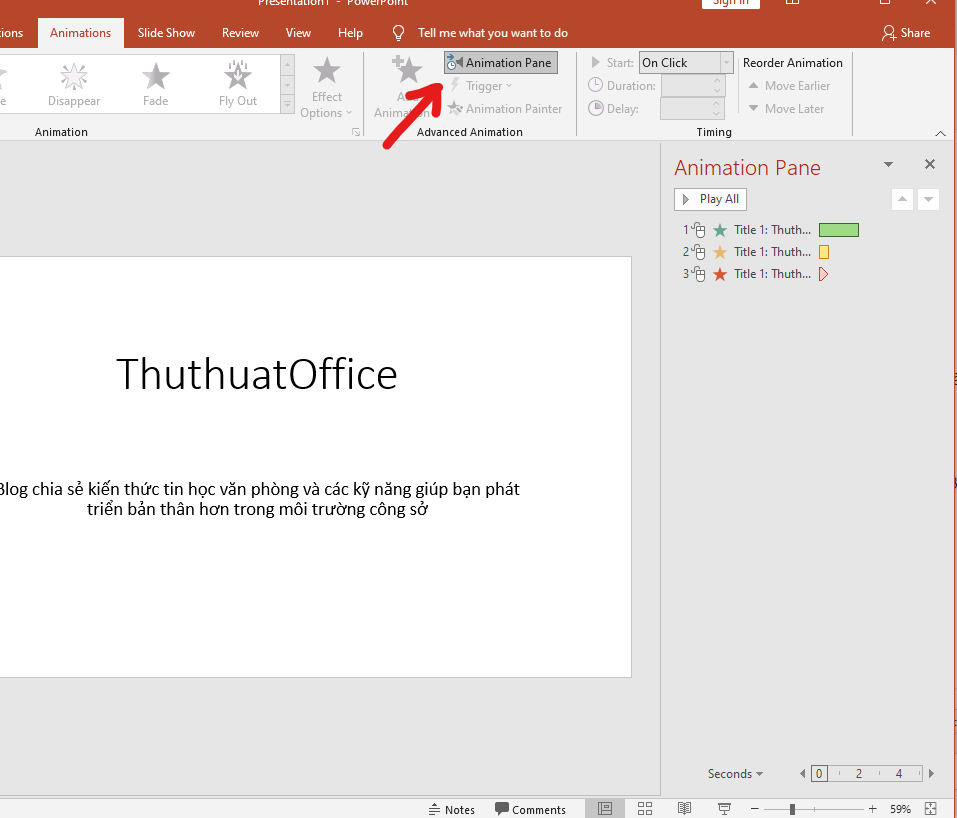
Task: Apply the Disappear animation
Action: tap(73, 84)
